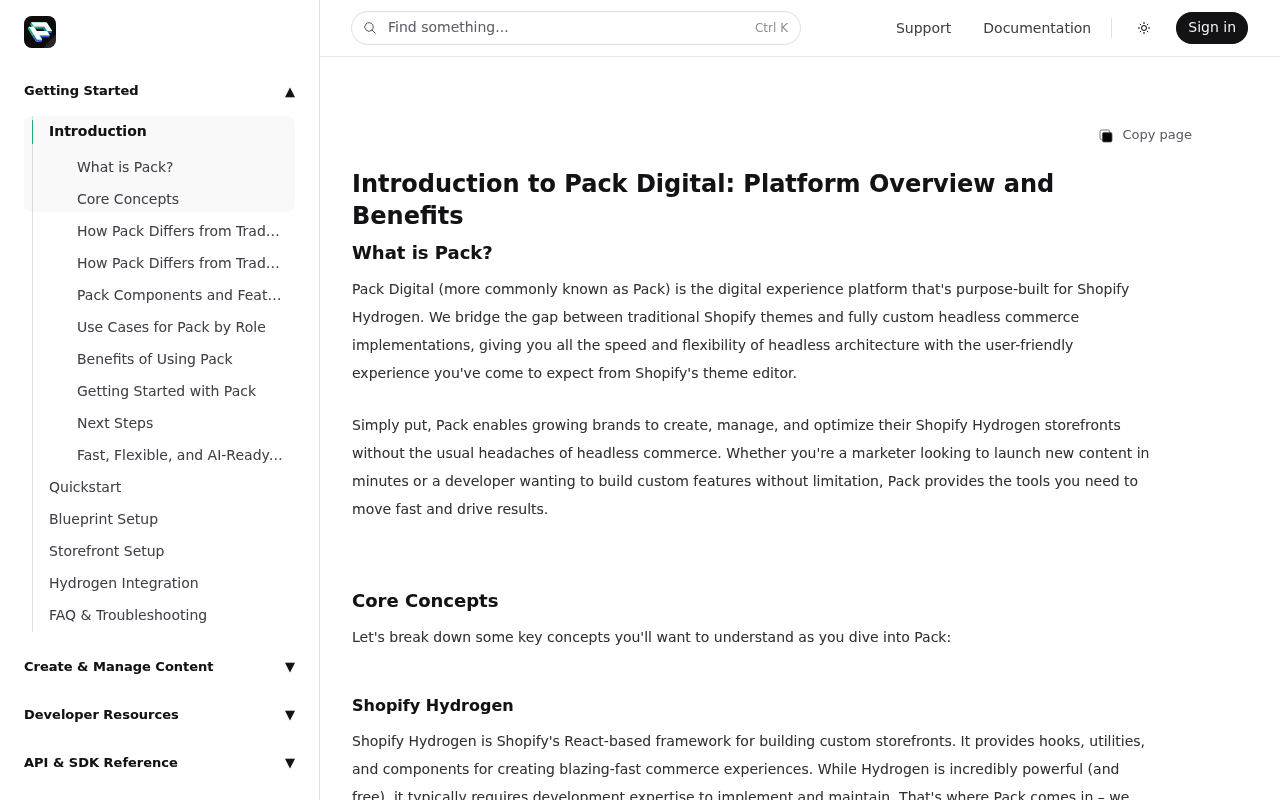Go to Next Steps sidebar link
Image resolution: width=1280 pixels, height=800 pixels.
click(x=115, y=423)
